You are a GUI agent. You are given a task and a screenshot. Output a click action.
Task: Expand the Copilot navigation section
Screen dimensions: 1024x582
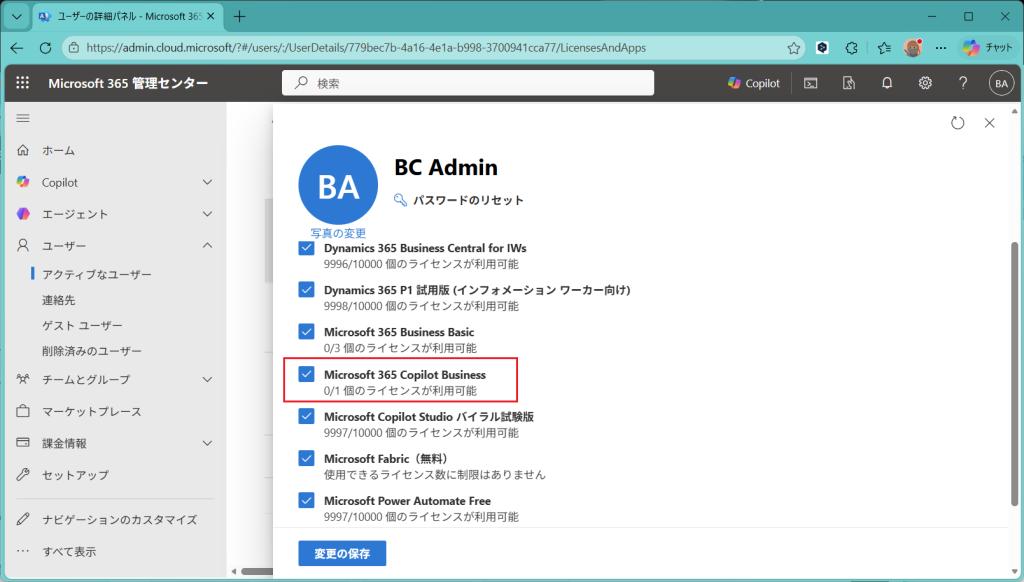click(207, 182)
